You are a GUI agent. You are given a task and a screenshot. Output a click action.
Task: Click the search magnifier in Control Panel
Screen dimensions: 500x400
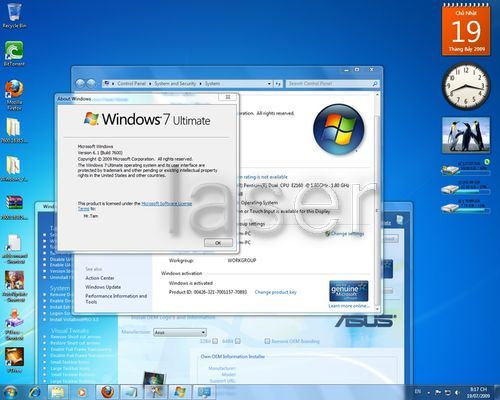375,84
